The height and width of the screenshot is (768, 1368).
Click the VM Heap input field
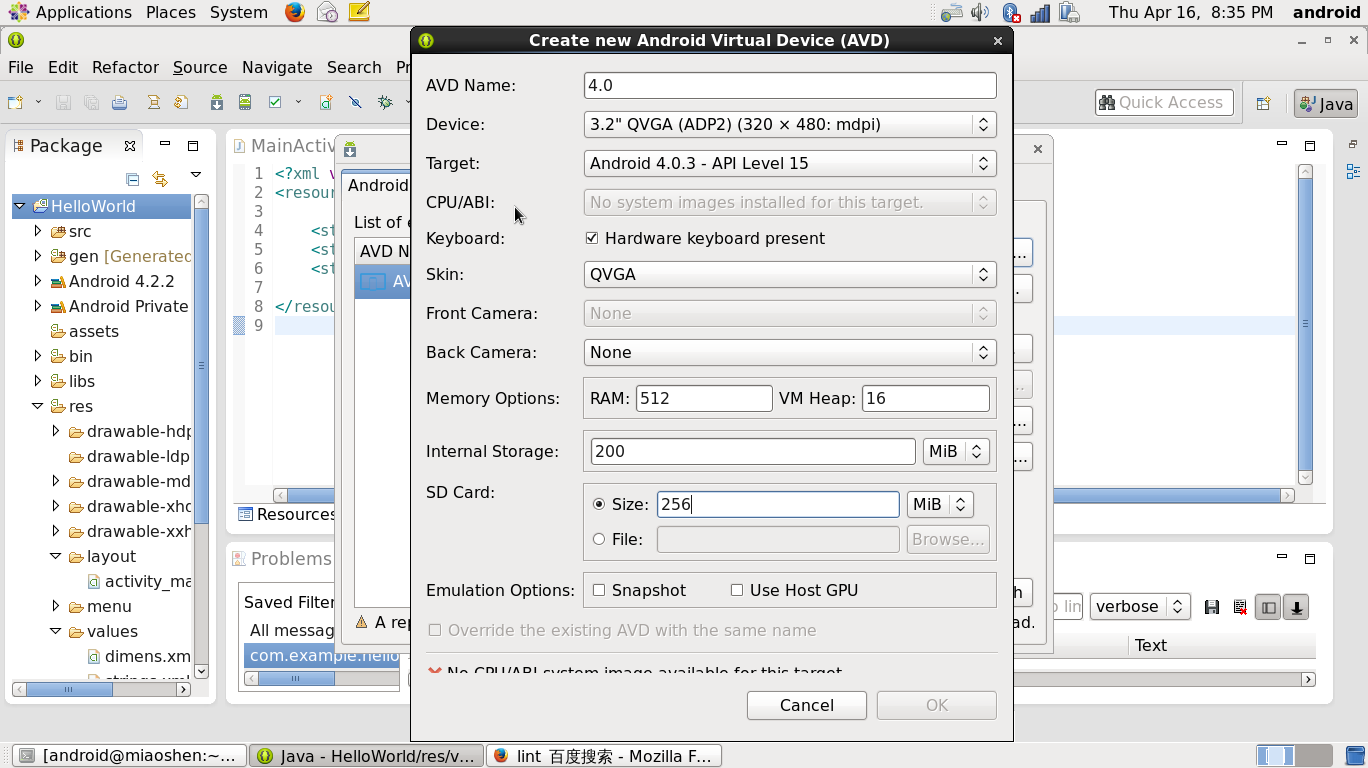(926, 398)
